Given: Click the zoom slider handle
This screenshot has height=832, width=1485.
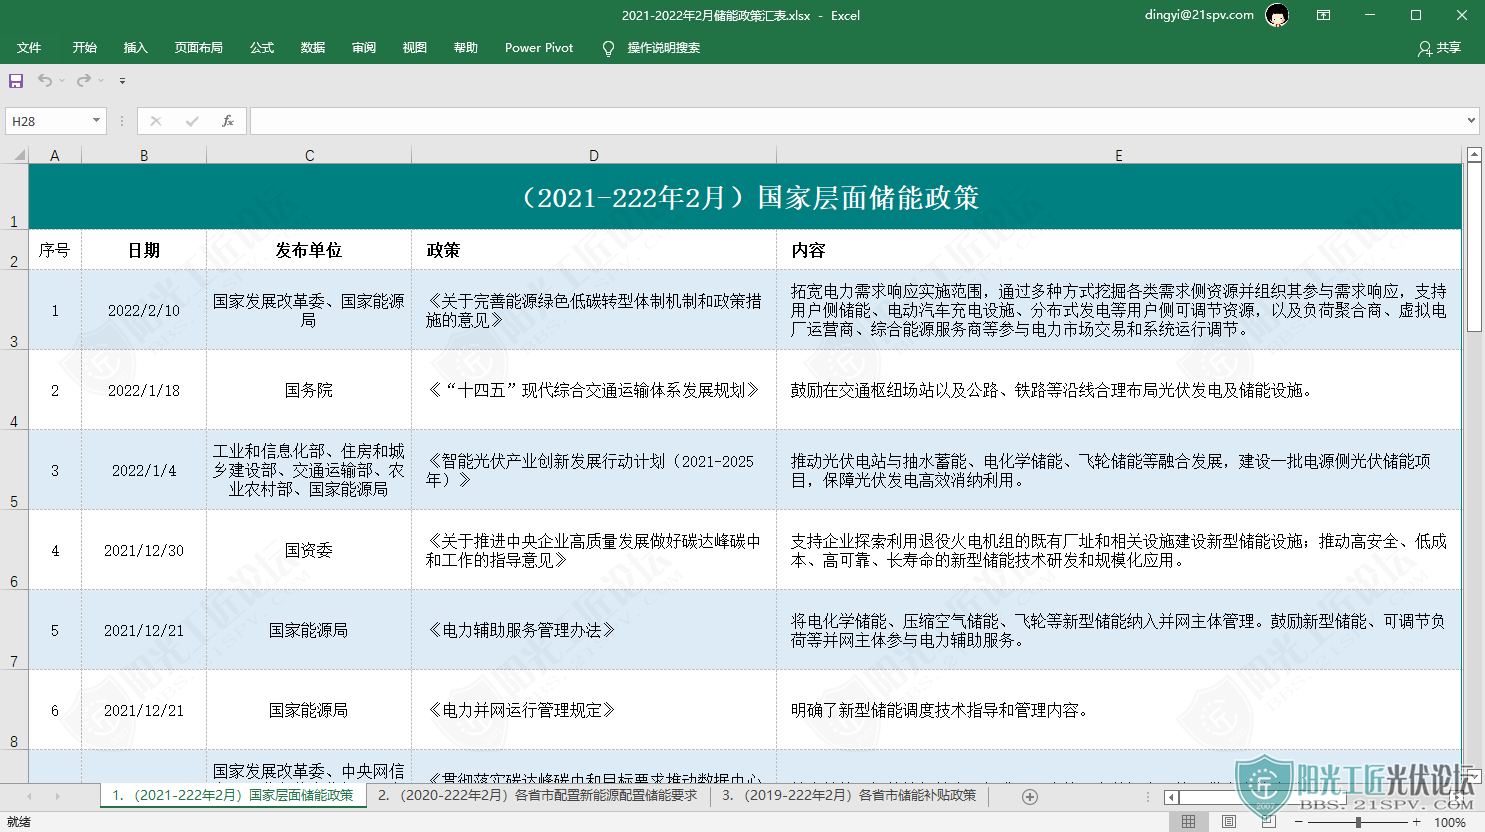Looking at the screenshot, I should tap(1358, 822).
